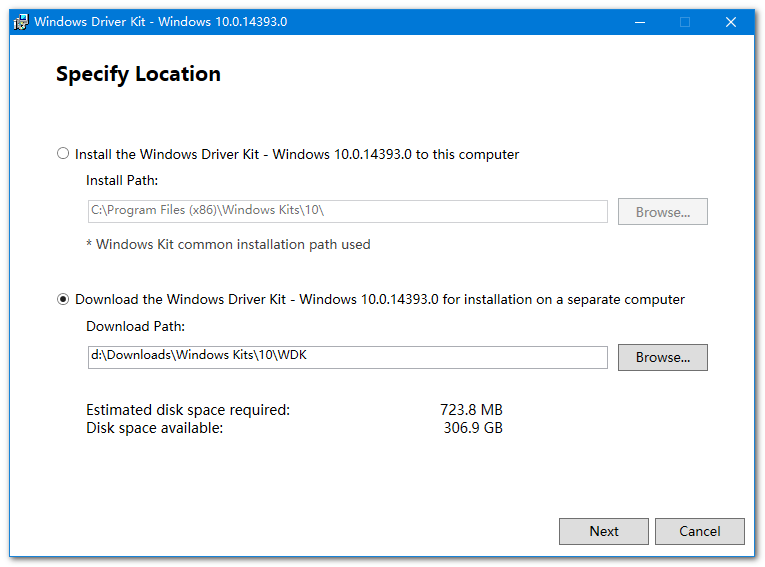Click the greyed-out maximize window icon

pos(685,22)
